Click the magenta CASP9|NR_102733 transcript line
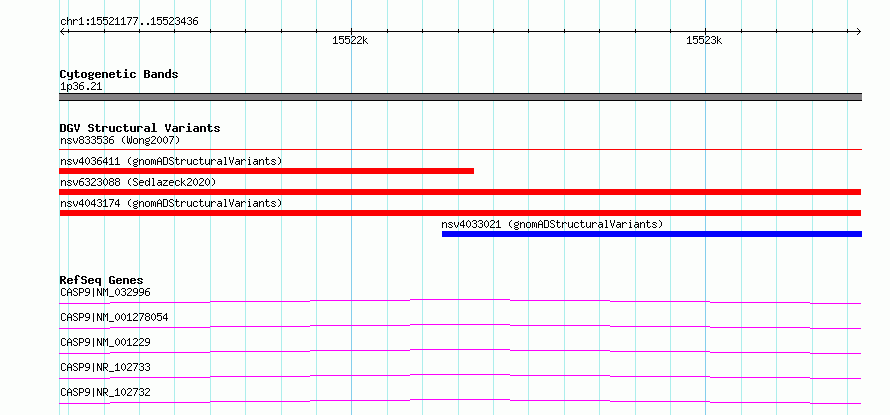Screen dimensions: 890x415 click(x=460, y=376)
